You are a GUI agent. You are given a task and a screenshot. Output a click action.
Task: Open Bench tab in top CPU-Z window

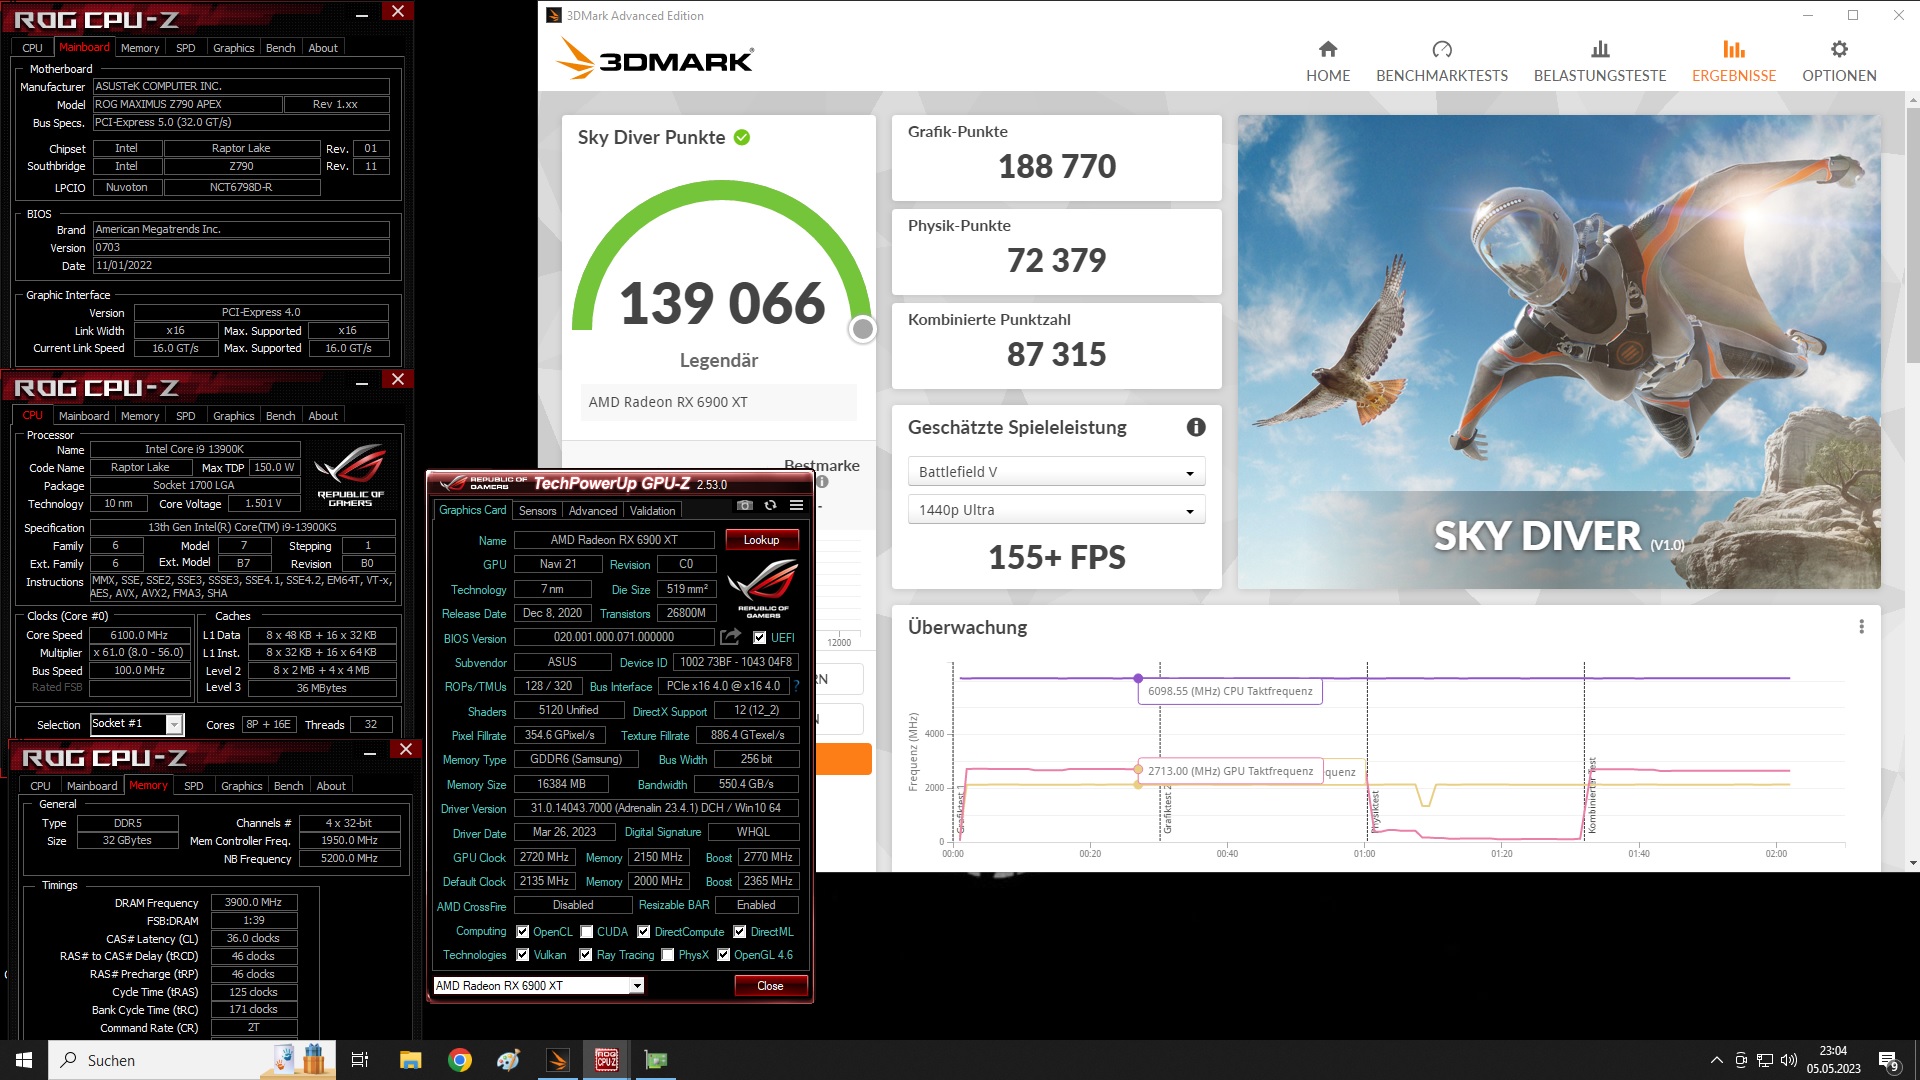tap(280, 48)
